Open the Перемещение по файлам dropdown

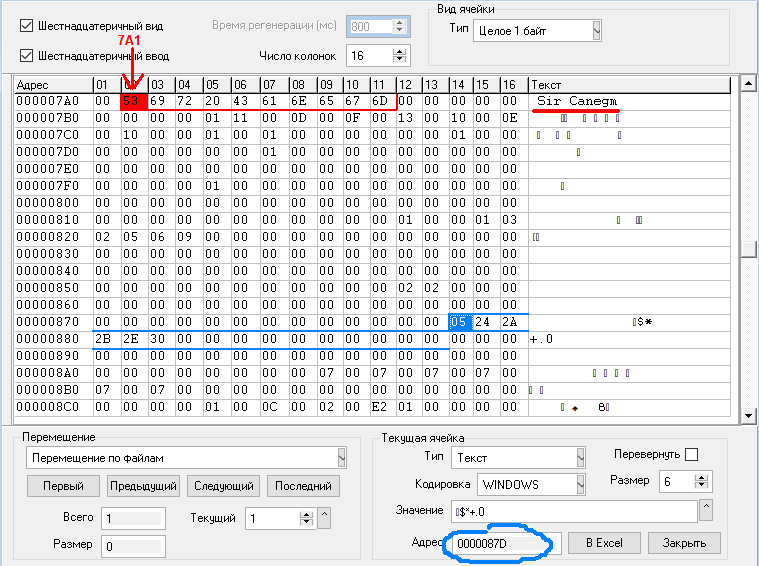pyautogui.click(x=342, y=458)
